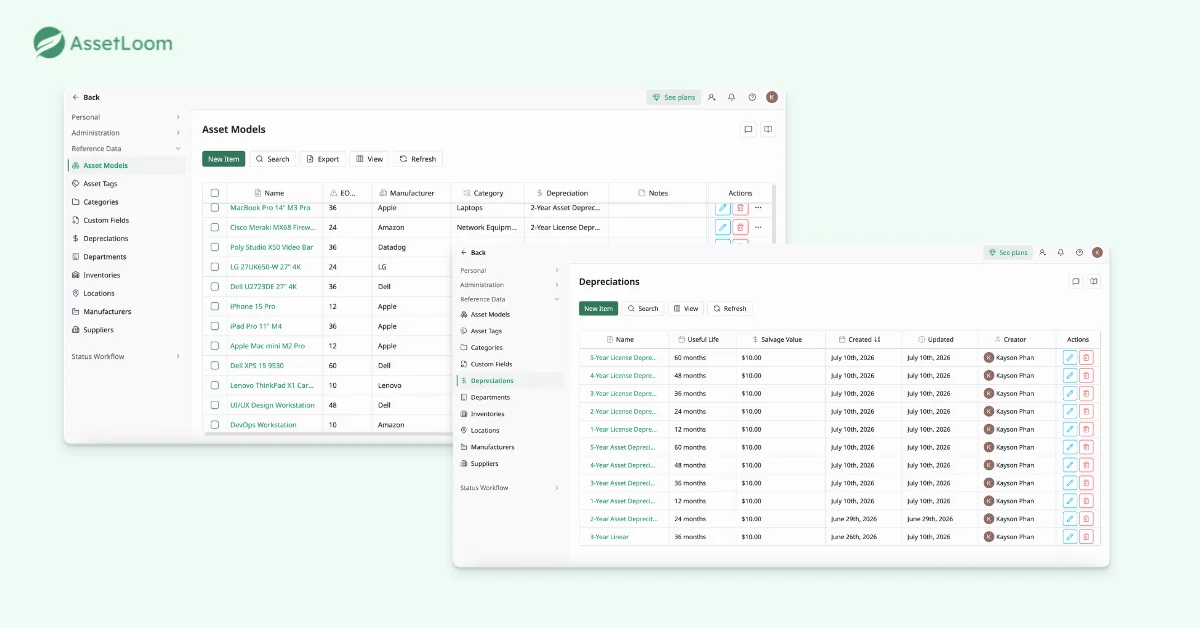1200x628 pixels.
Task: Open the View options on Depreciations page
Action: (x=686, y=308)
